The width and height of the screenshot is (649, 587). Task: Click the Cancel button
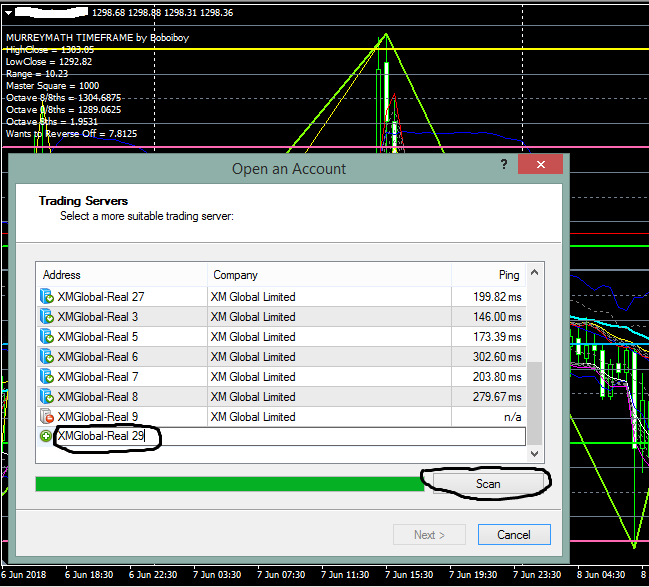tap(514, 534)
